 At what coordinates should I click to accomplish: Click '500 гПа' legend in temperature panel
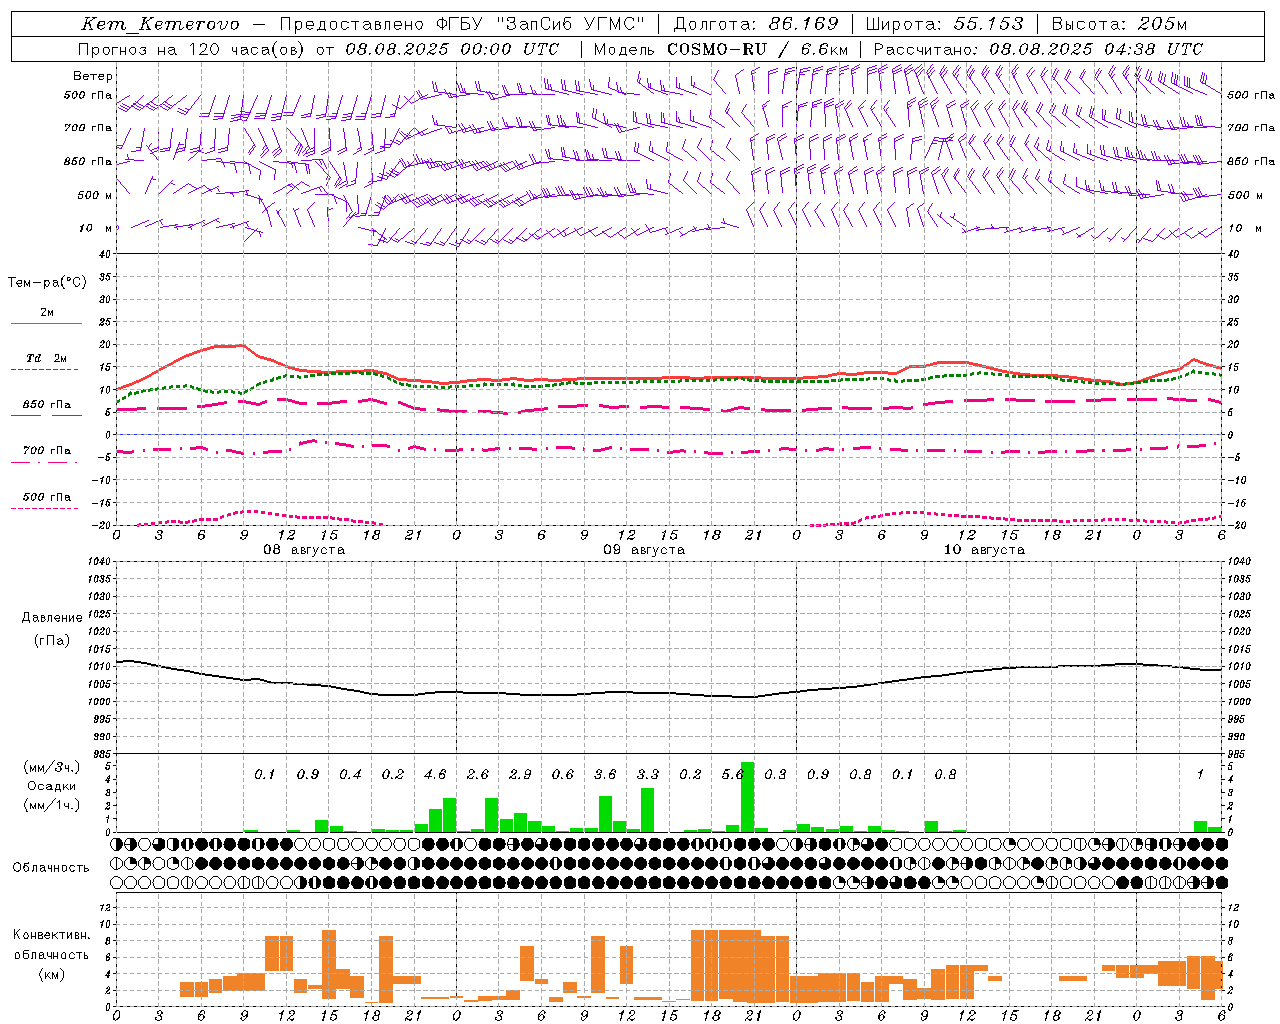click(47, 497)
